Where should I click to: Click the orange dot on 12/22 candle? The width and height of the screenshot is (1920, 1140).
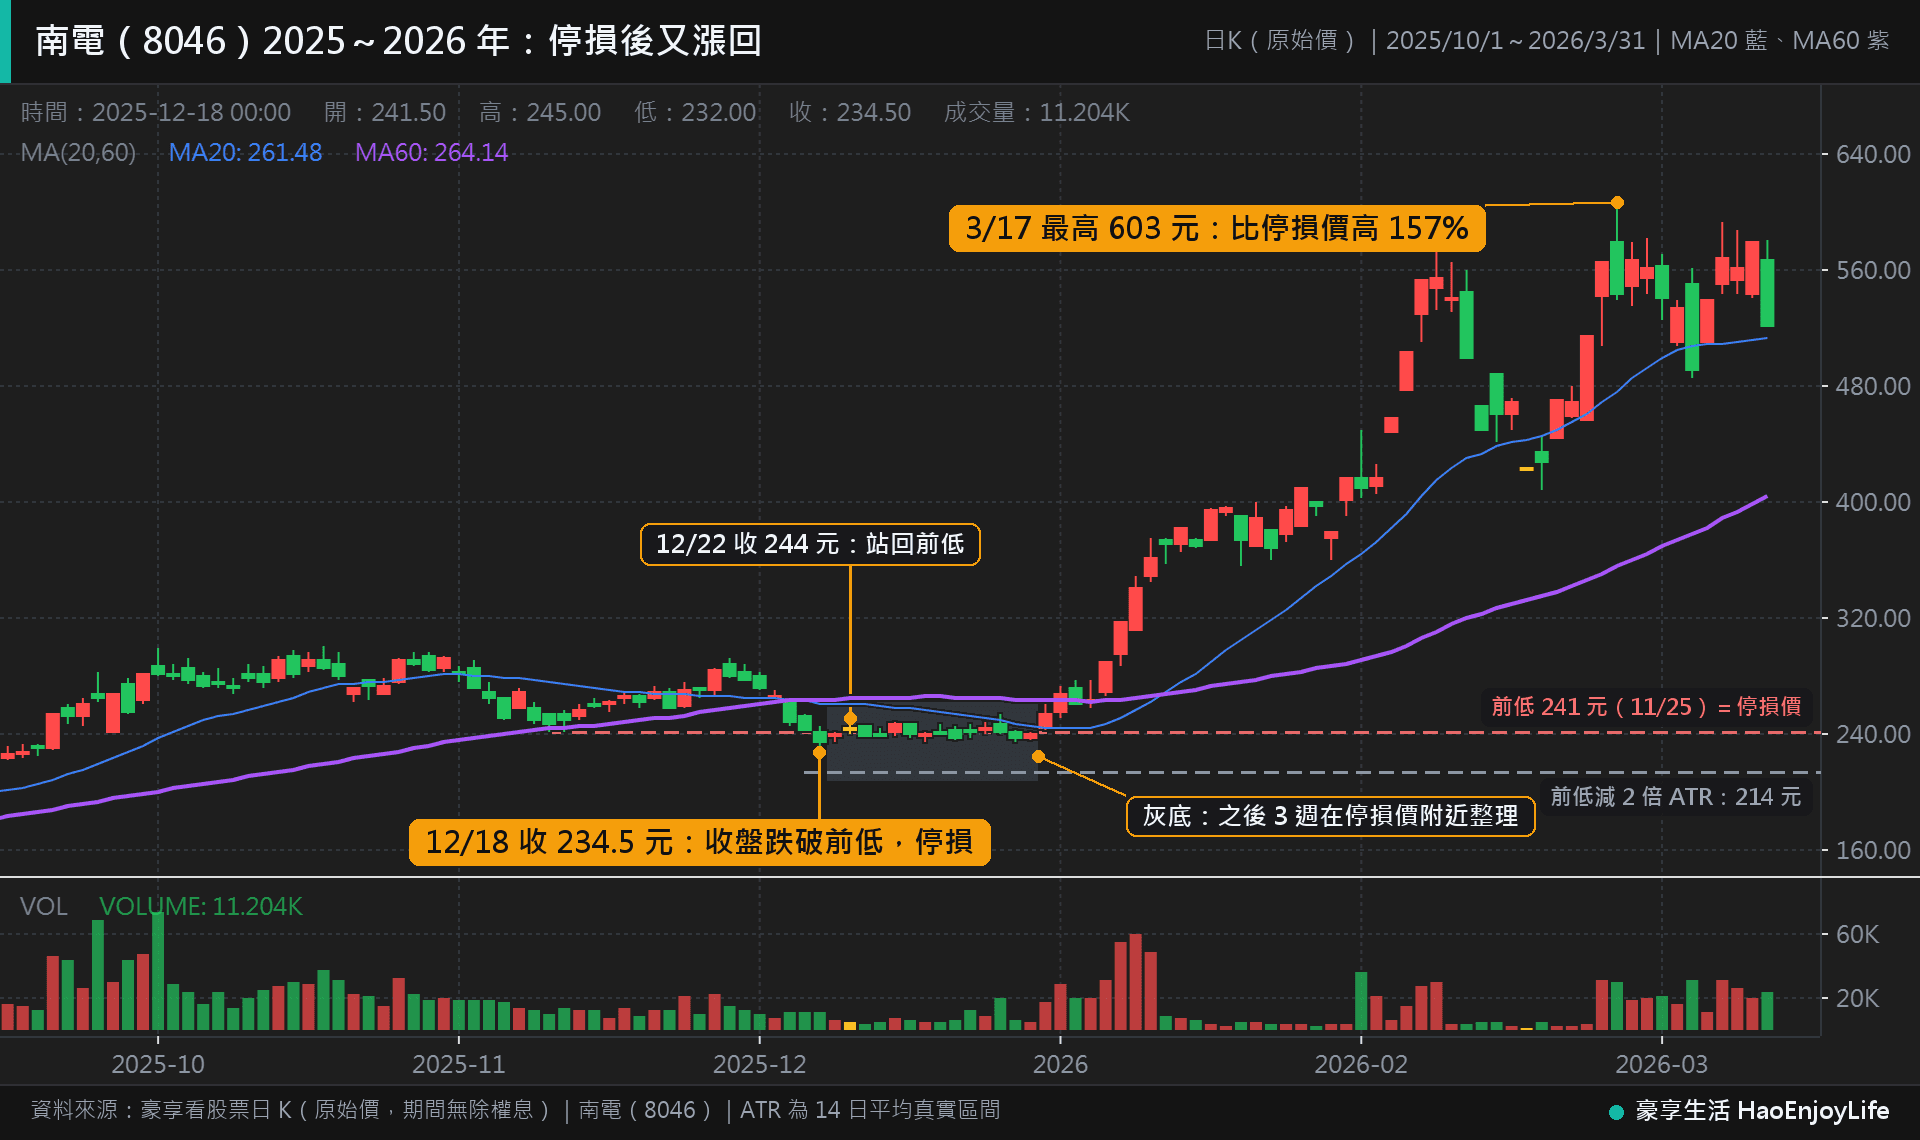[x=850, y=718]
